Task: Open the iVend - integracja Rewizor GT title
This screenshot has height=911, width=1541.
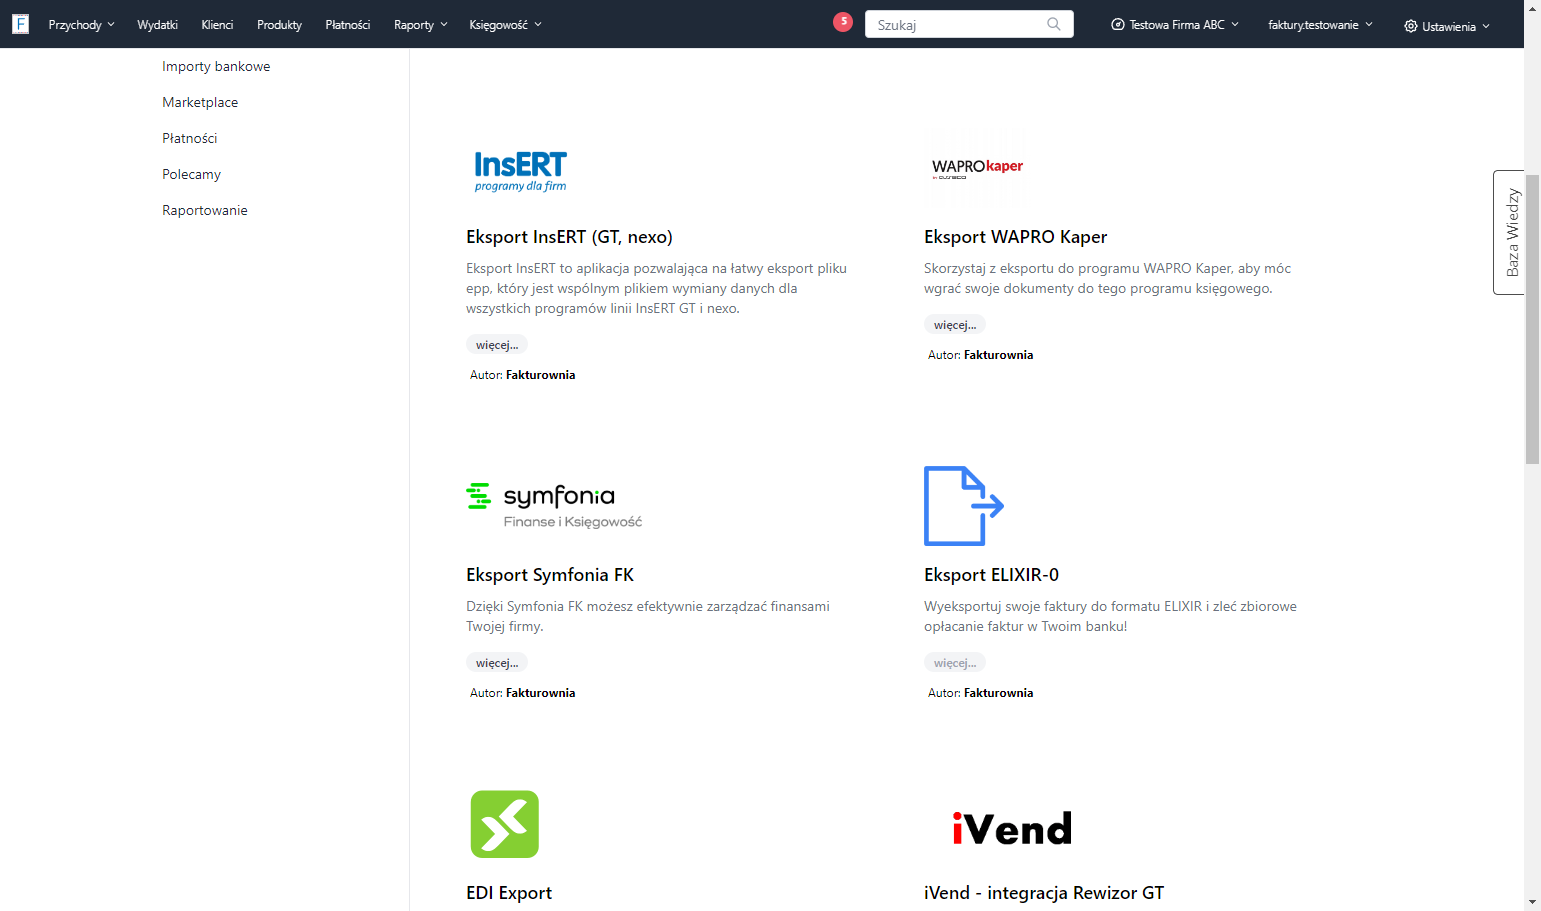Action: click(x=1044, y=893)
